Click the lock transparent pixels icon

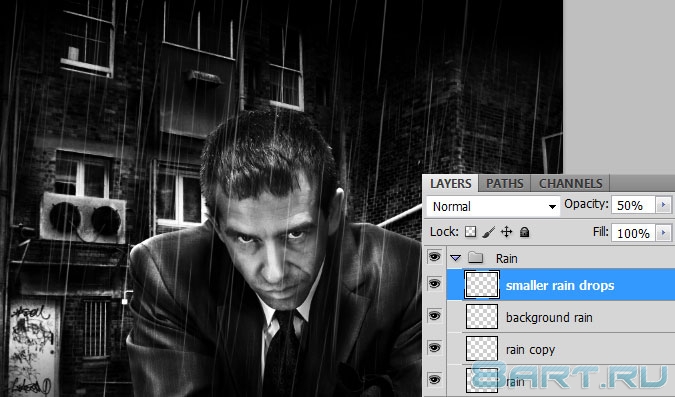coord(471,232)
